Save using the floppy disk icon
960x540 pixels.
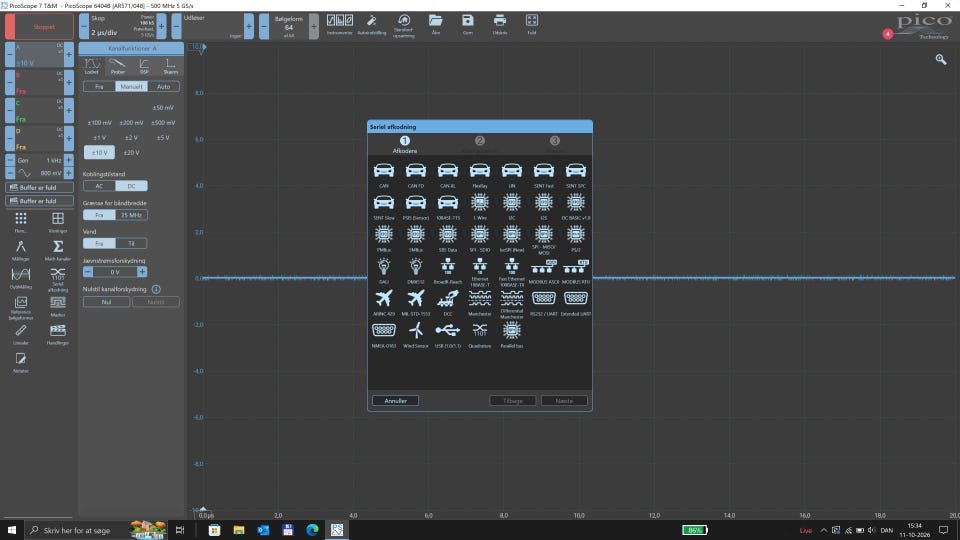[x=468, y=24]
